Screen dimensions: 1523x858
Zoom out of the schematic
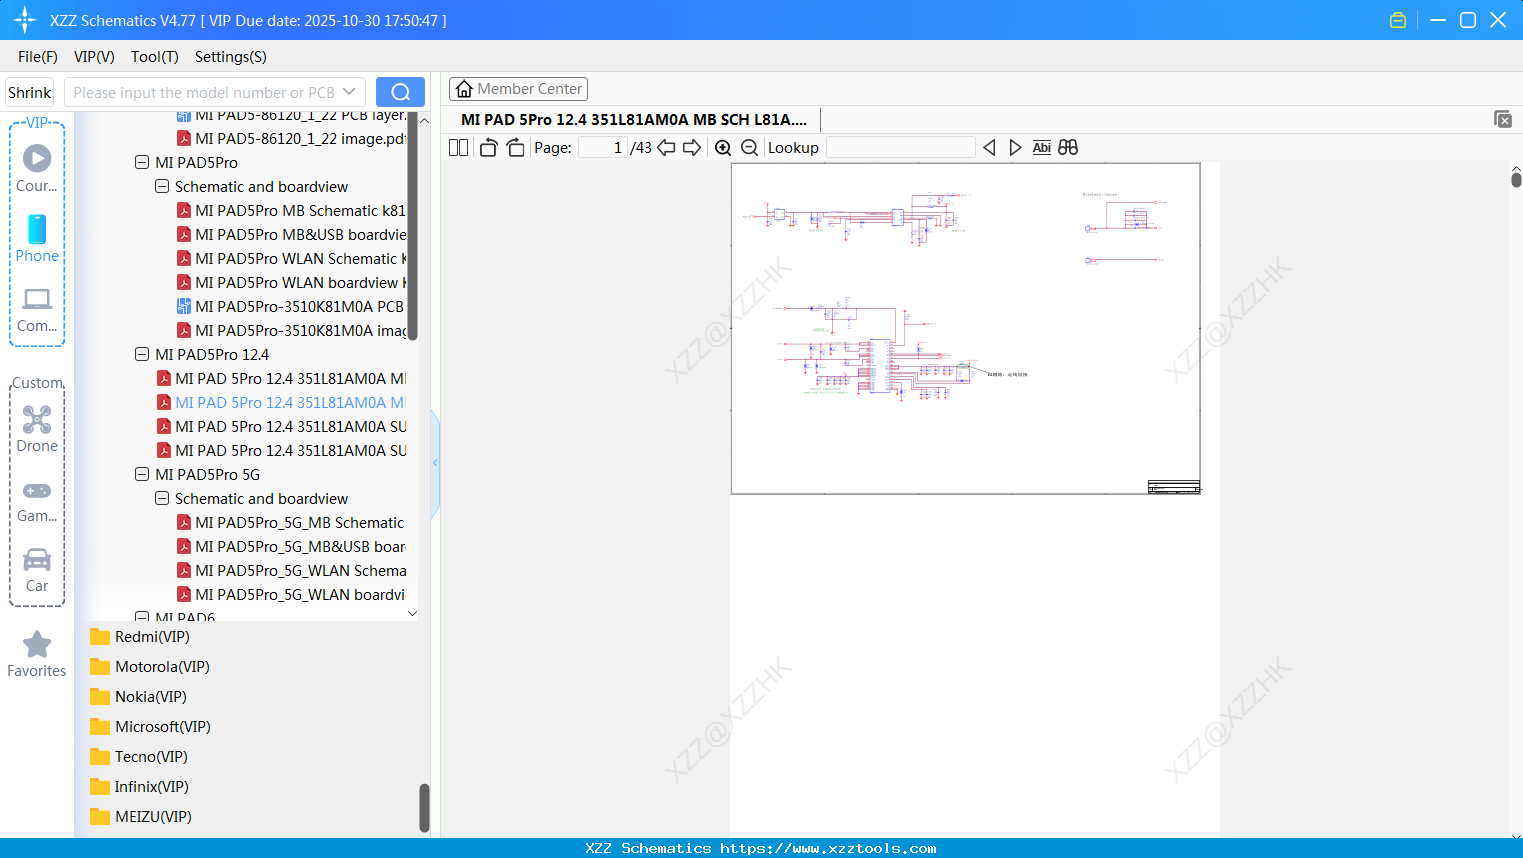tap(749, 148)
